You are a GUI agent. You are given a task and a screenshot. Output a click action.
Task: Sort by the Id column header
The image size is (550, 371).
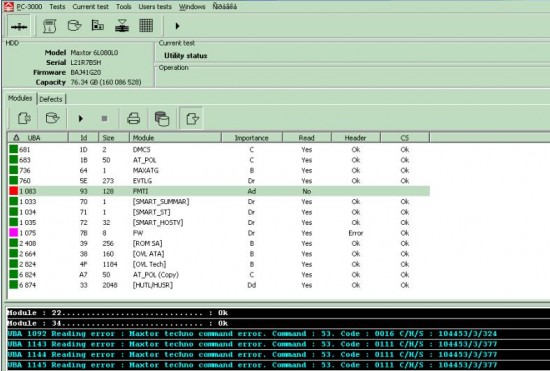tap(83, 138)
